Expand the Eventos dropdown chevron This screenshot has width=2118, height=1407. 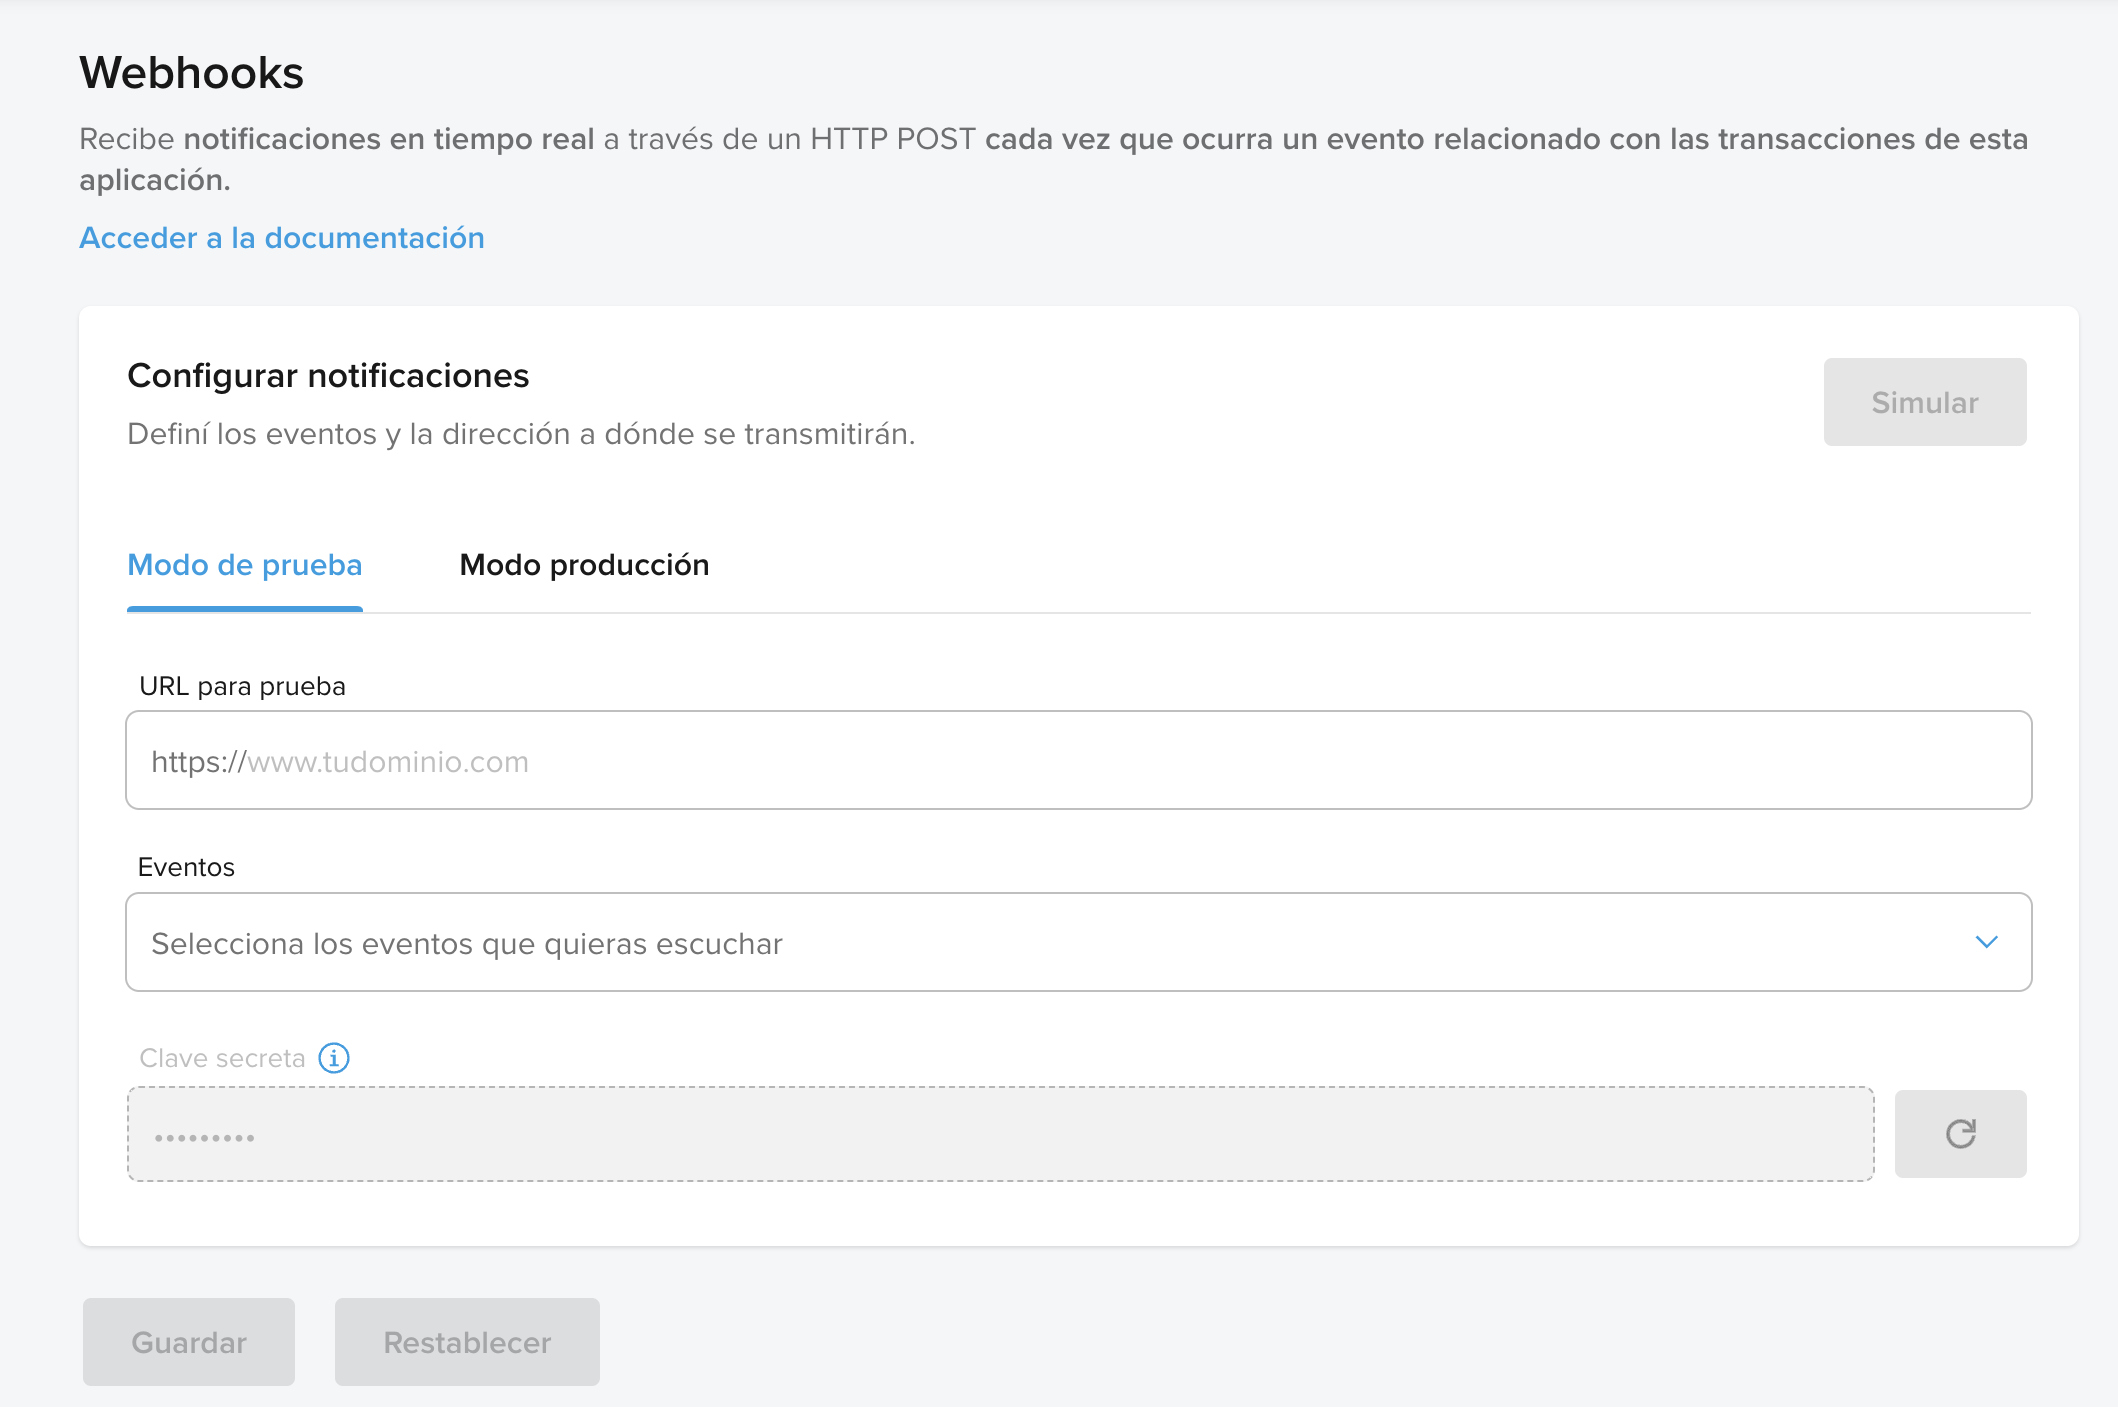point(1986,942)
